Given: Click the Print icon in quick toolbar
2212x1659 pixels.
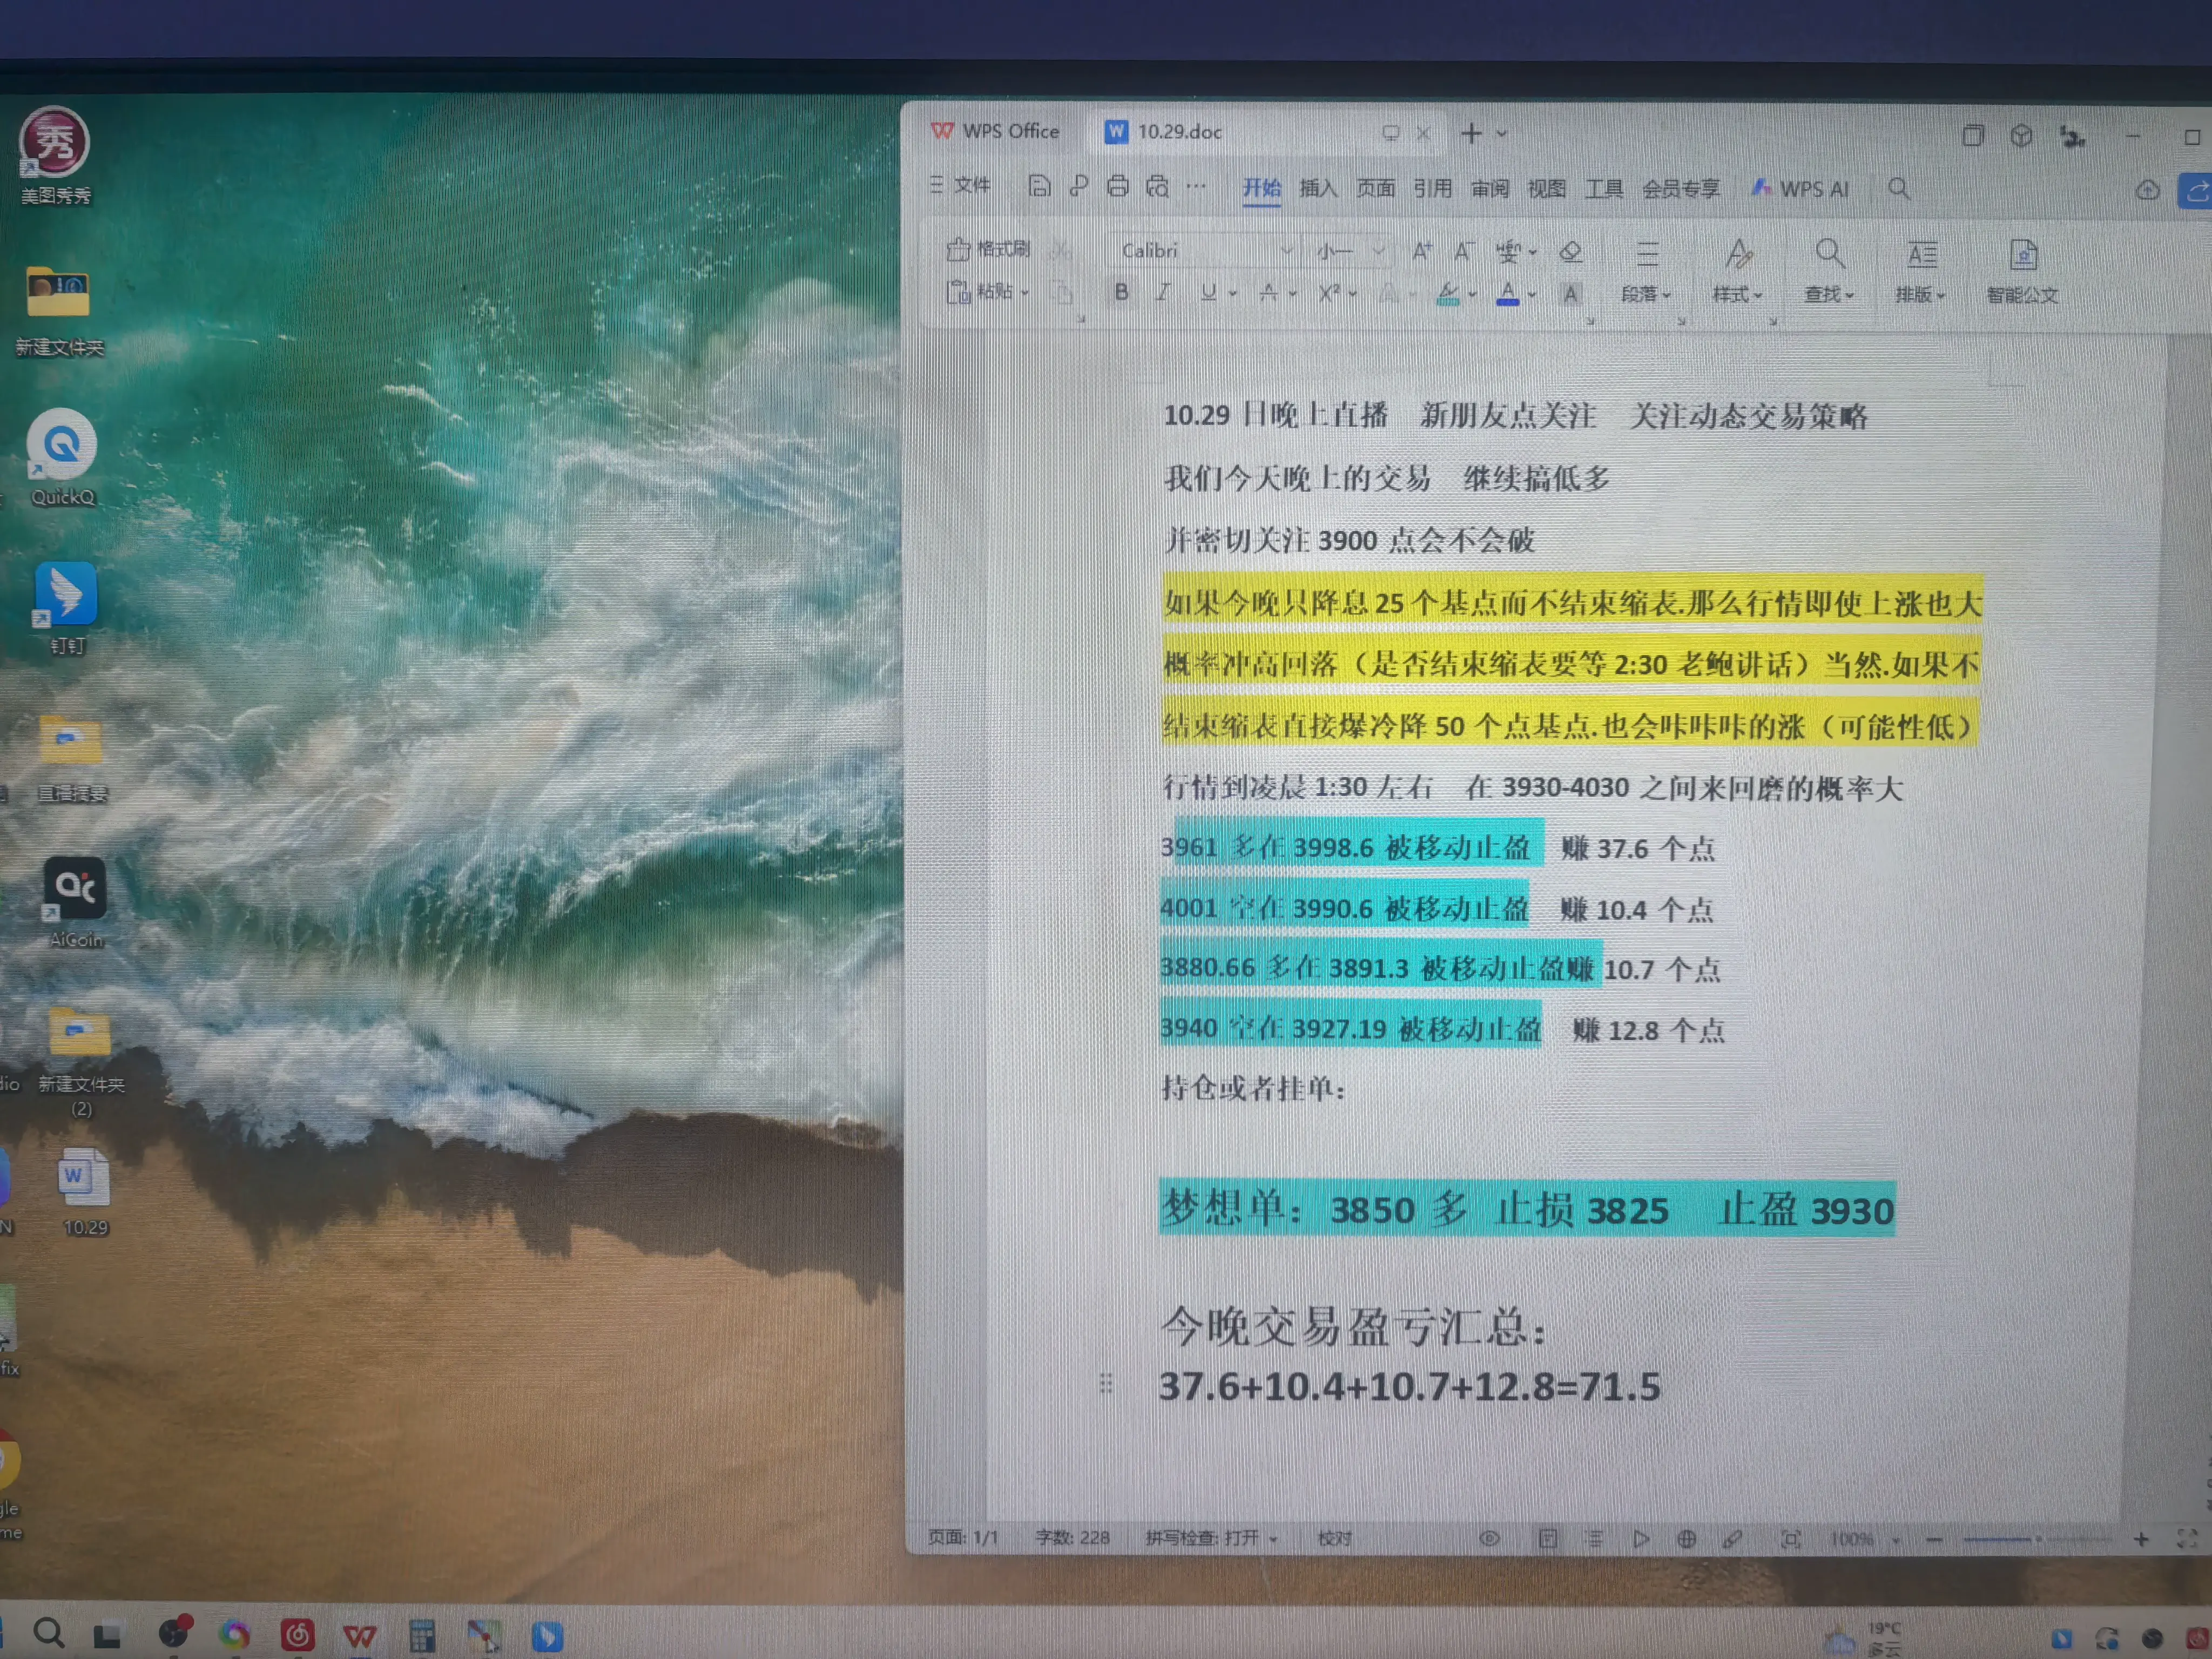Looking at the screenshot, I should pos(1117,186).
